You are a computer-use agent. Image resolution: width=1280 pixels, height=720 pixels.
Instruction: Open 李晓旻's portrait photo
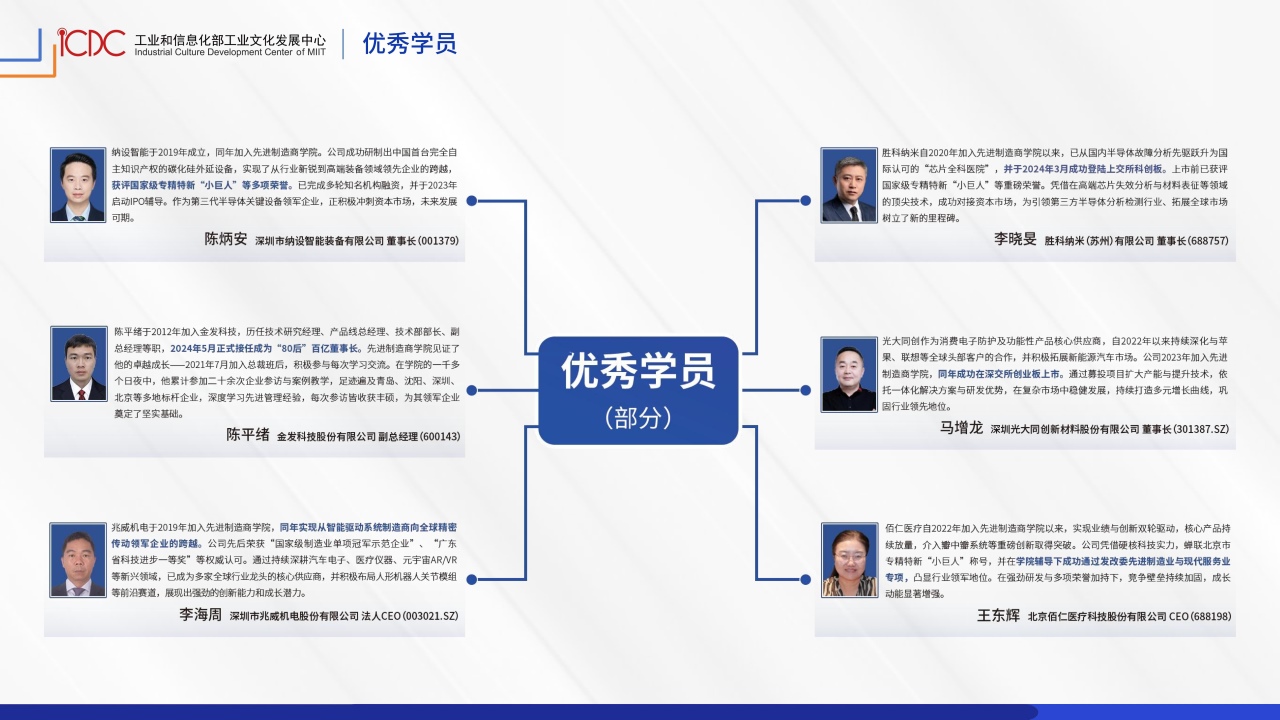[848, 185]
